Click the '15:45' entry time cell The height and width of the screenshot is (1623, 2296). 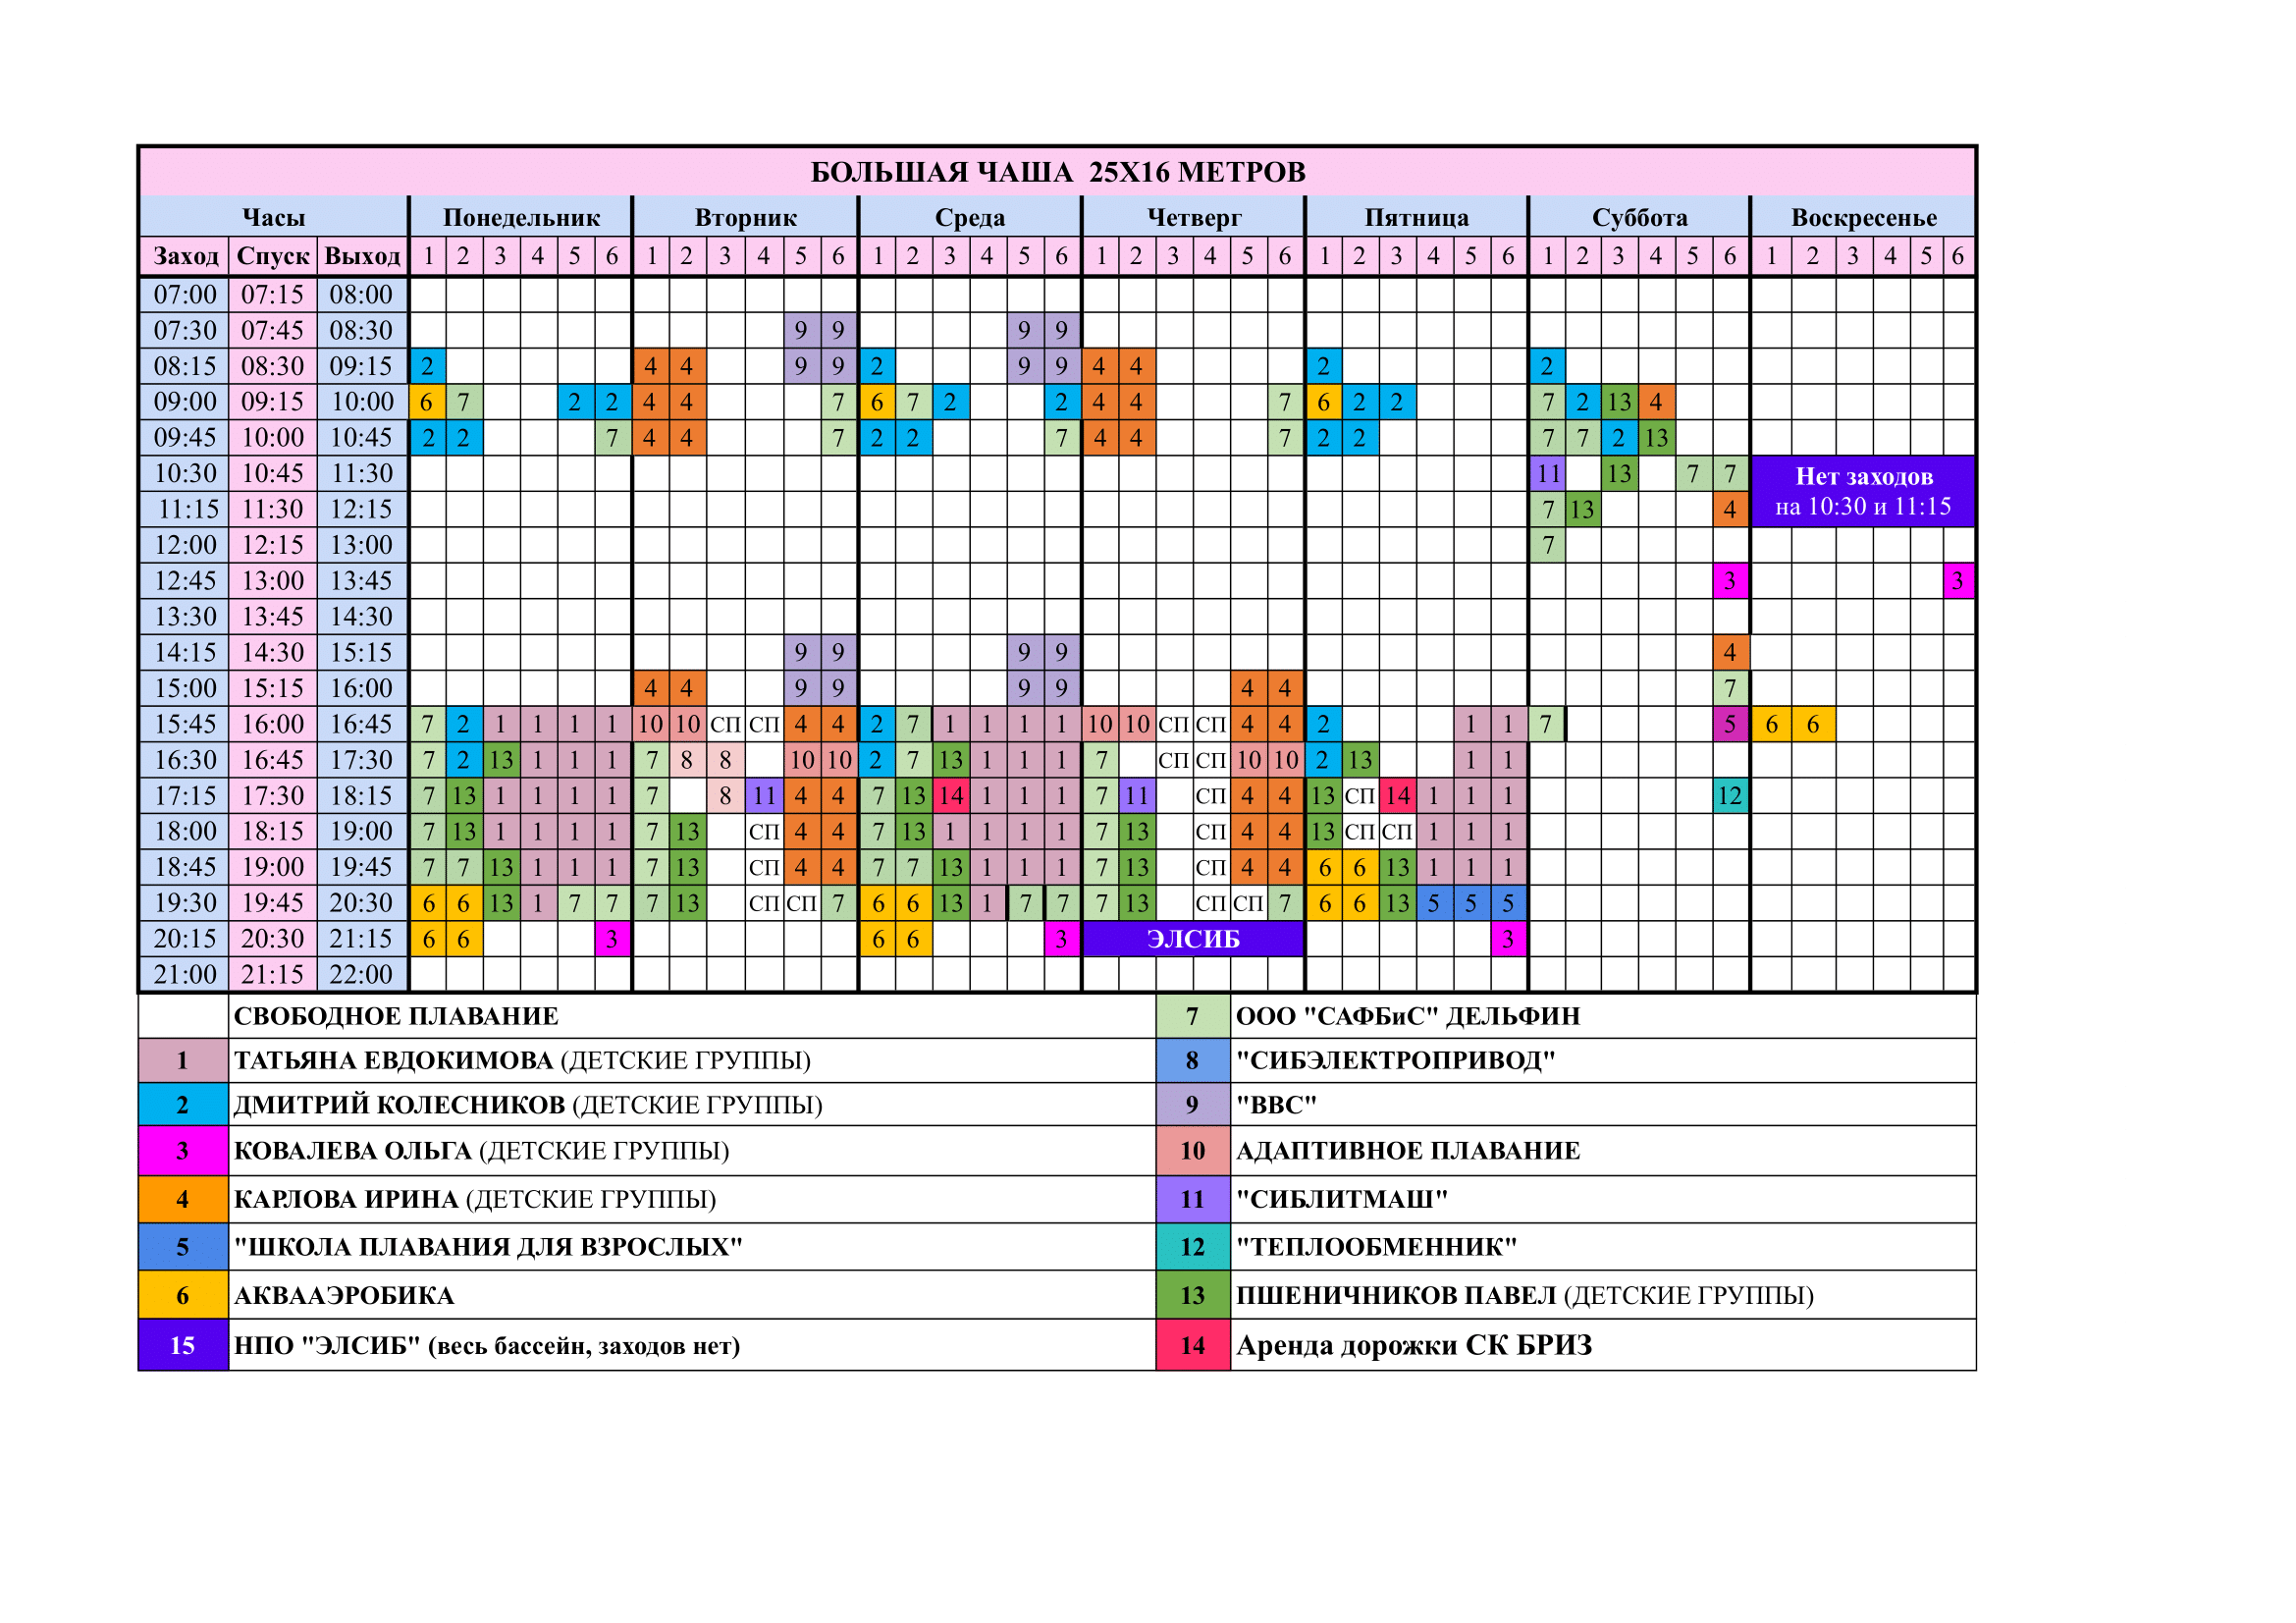click(185, 724)
